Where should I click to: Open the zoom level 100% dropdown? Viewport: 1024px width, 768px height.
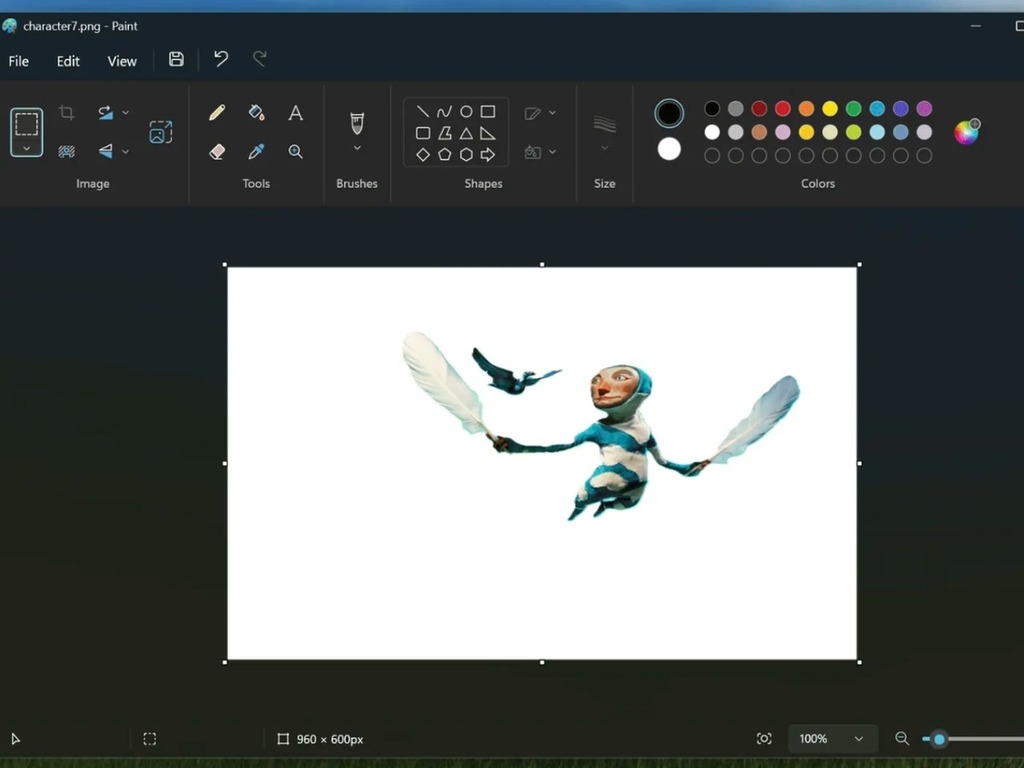pyautogui.click(x=833, y=739)
